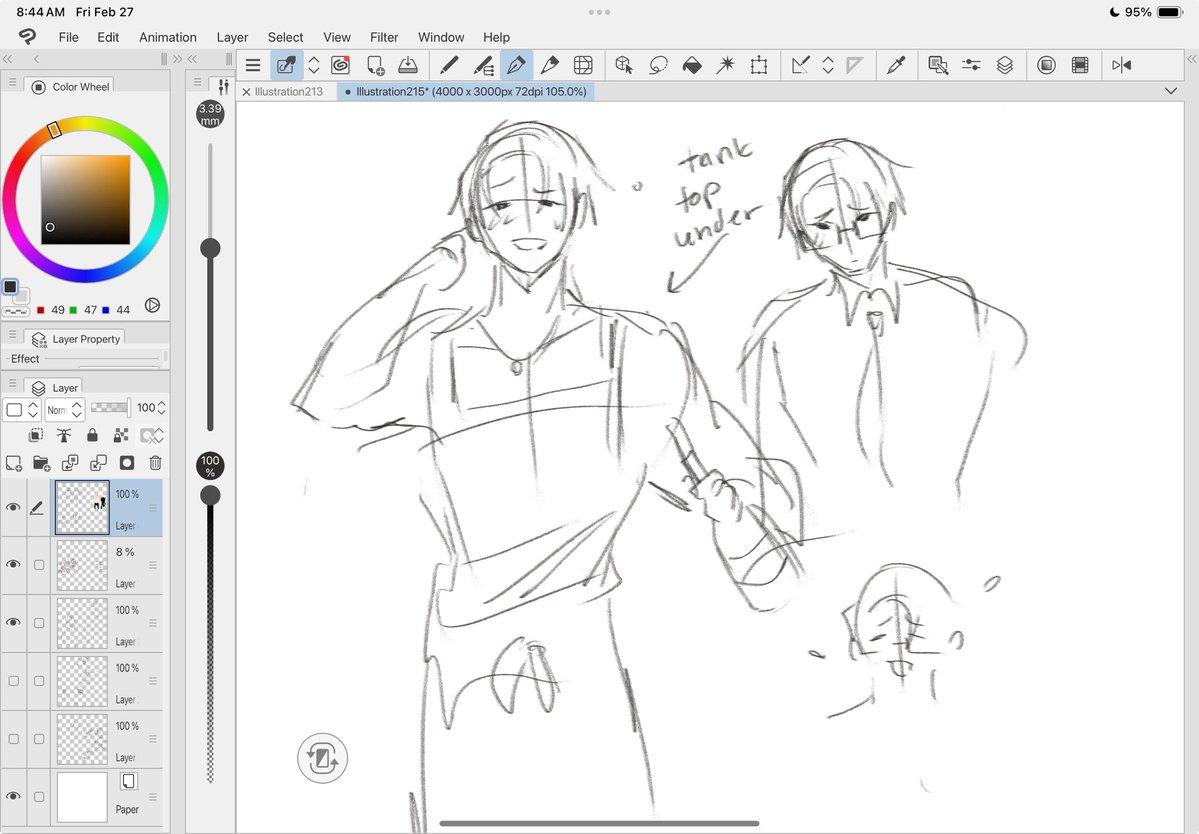The width and height of the screenshot is (1199, 834).
Task: Open the blend mode dropdown showing Norm
Action: [x=63, y=409]
